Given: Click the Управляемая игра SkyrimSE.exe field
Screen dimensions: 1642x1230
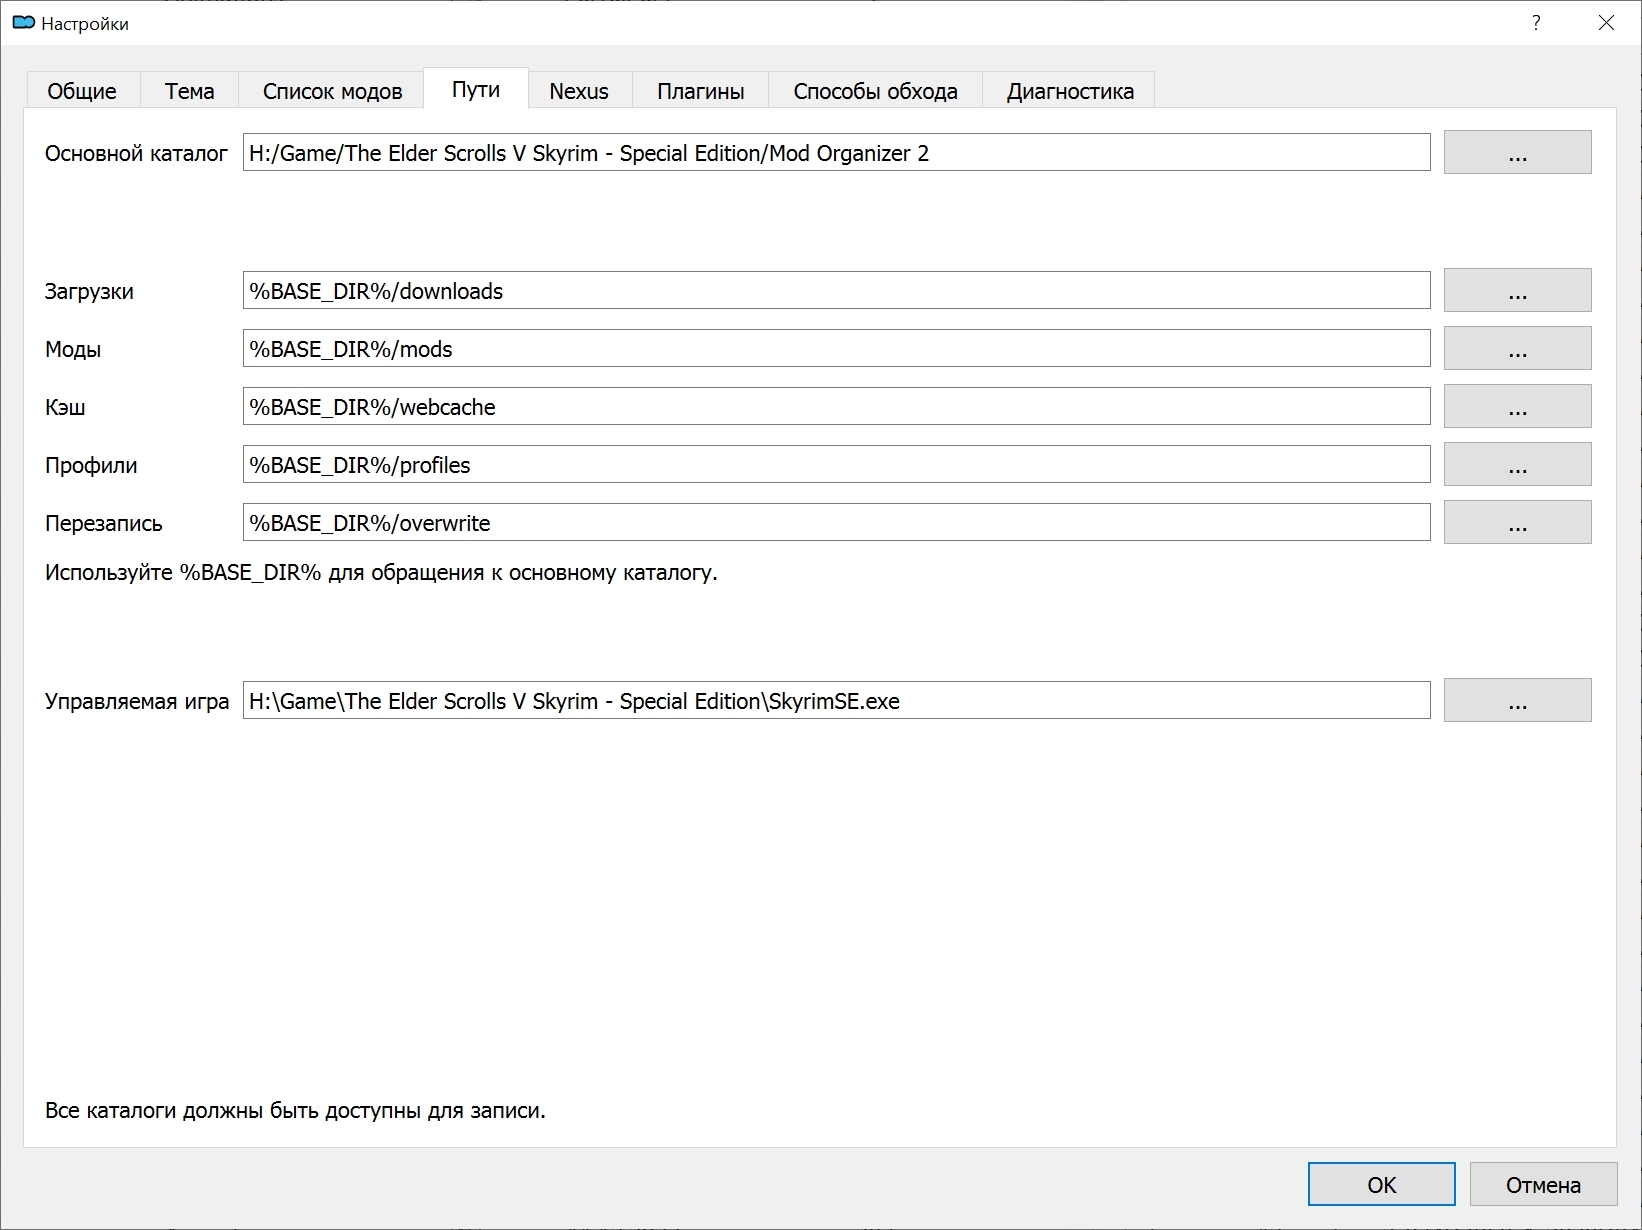Looking at the screenshot, I should [x=836, y=700].
